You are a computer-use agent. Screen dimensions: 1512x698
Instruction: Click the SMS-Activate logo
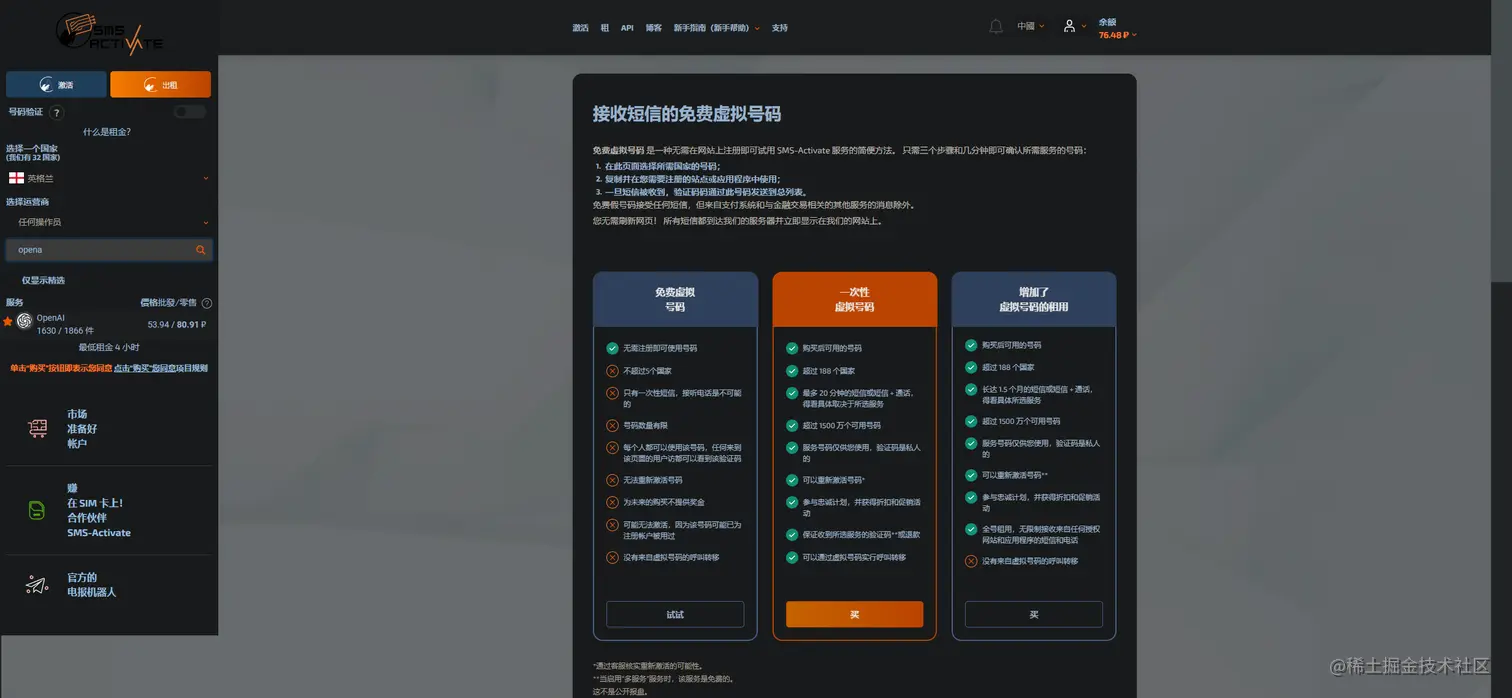pyautogui.click(x=108, y=33)
